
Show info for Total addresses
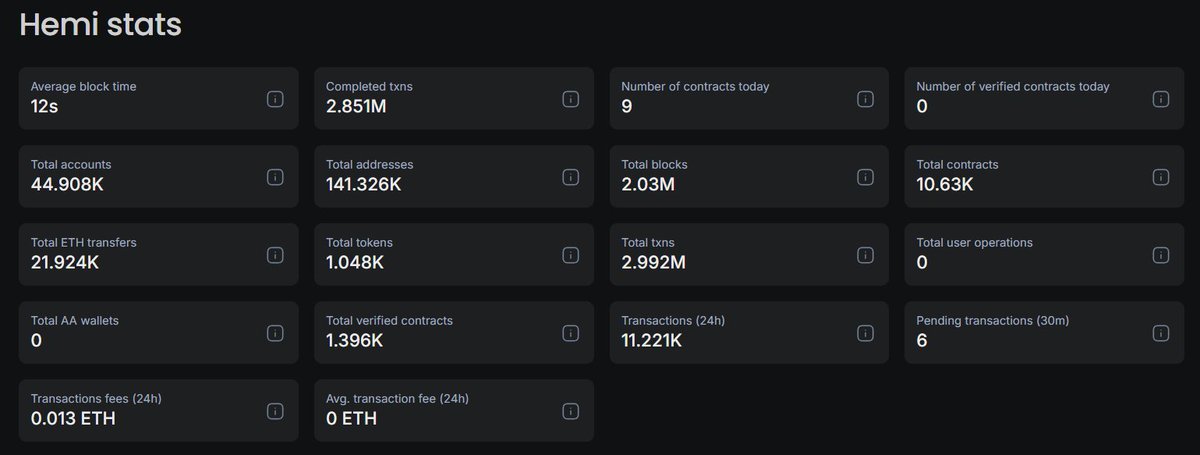[570, 177]
